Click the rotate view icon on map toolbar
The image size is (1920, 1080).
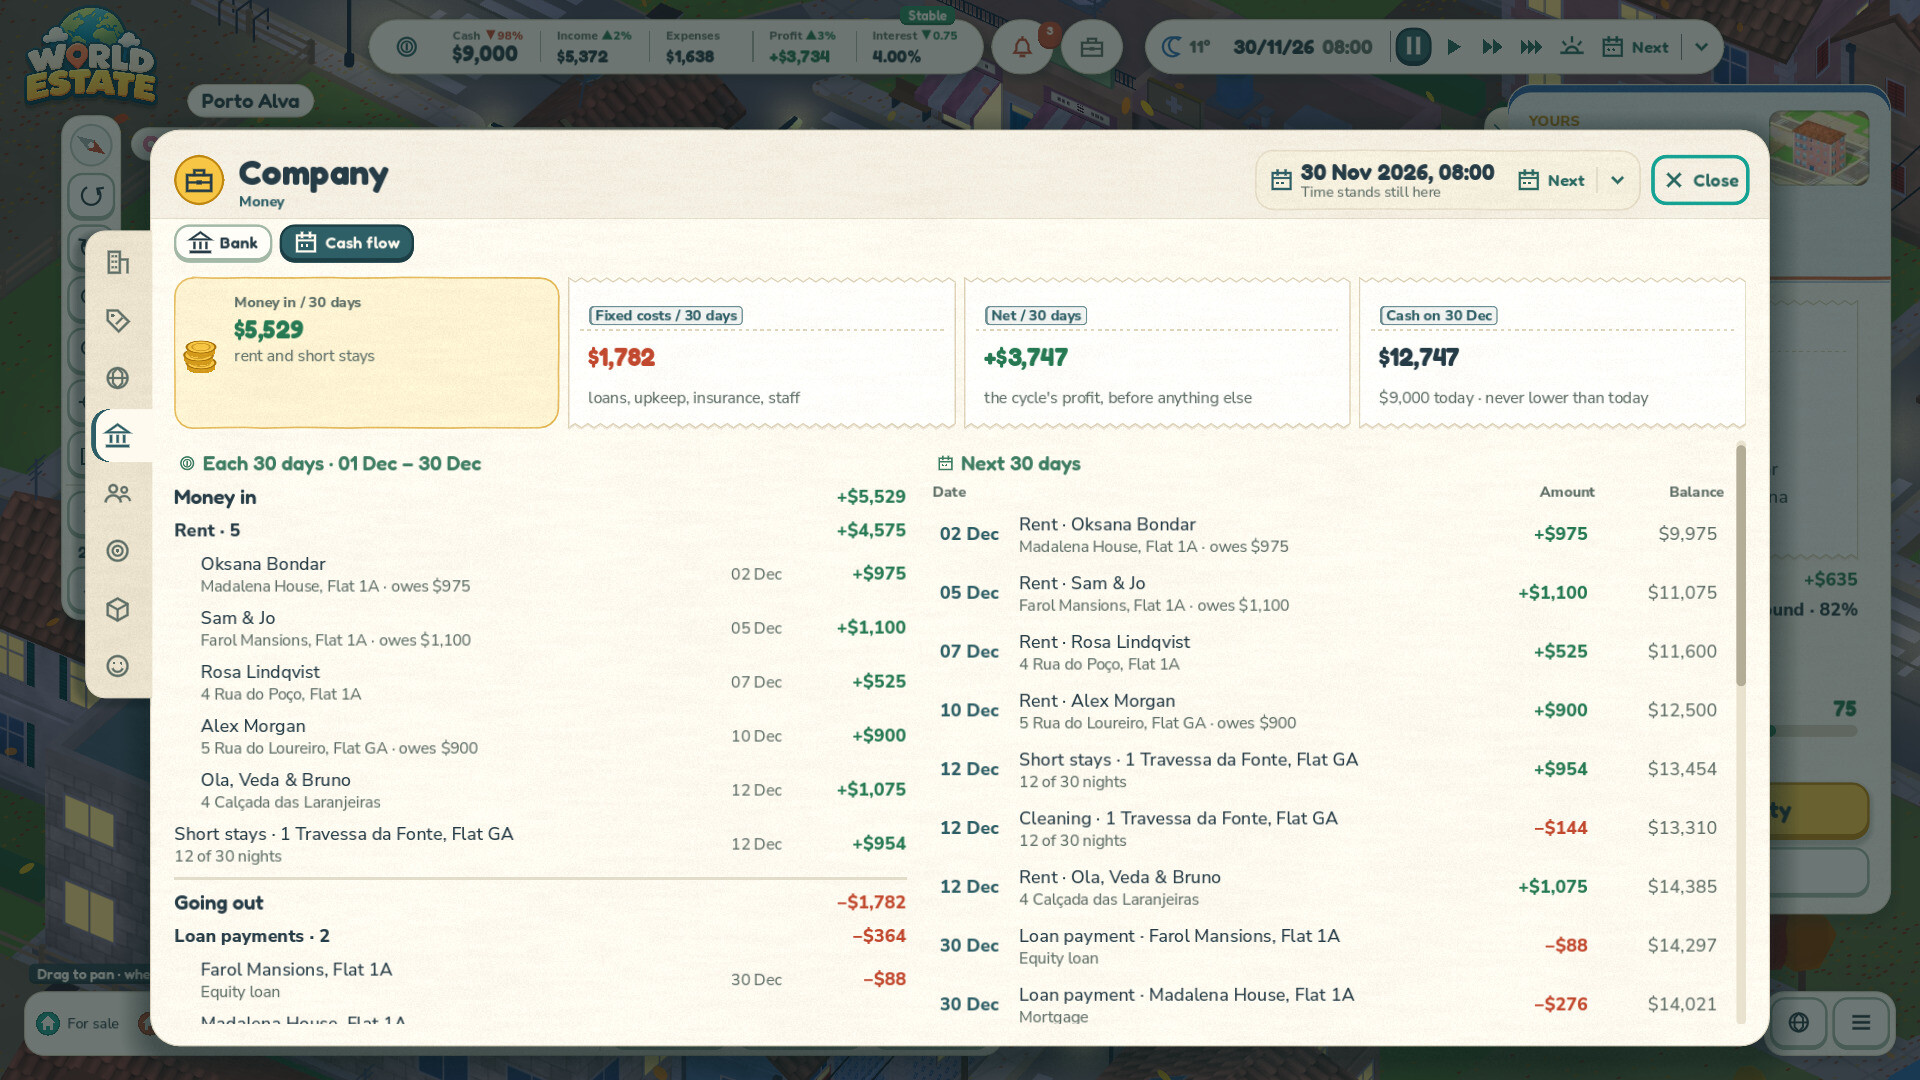tap(91, 195)
